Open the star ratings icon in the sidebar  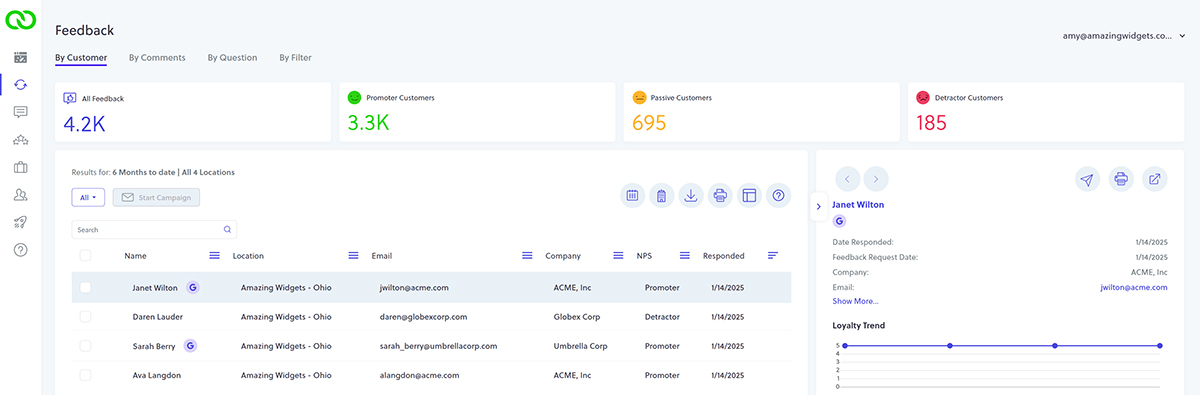[x=20, y=140]
